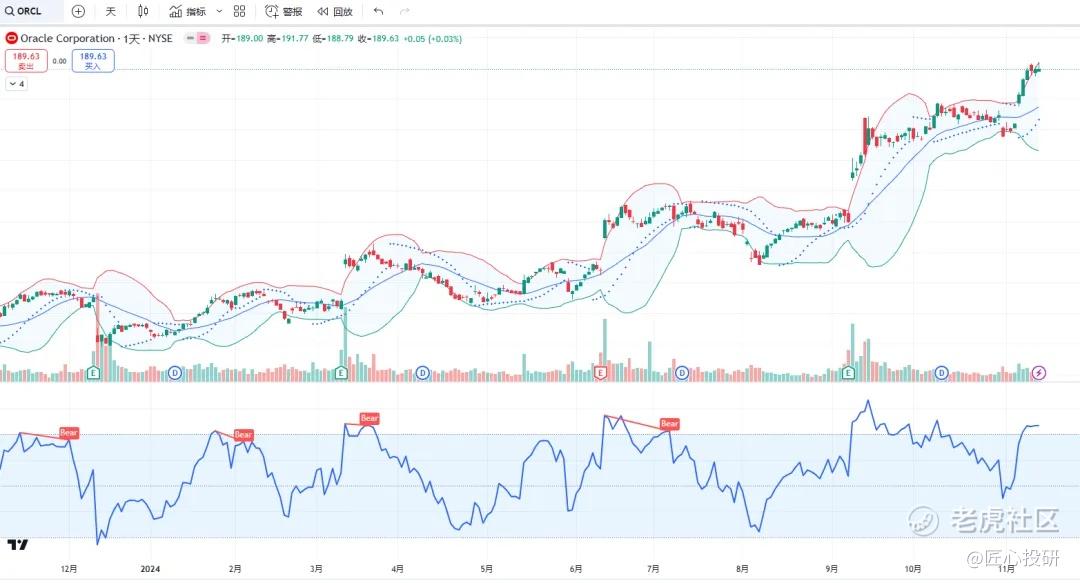1080x583 pixels.
Task: Open the candlestick chart type menu
Action: click(143, 11)
